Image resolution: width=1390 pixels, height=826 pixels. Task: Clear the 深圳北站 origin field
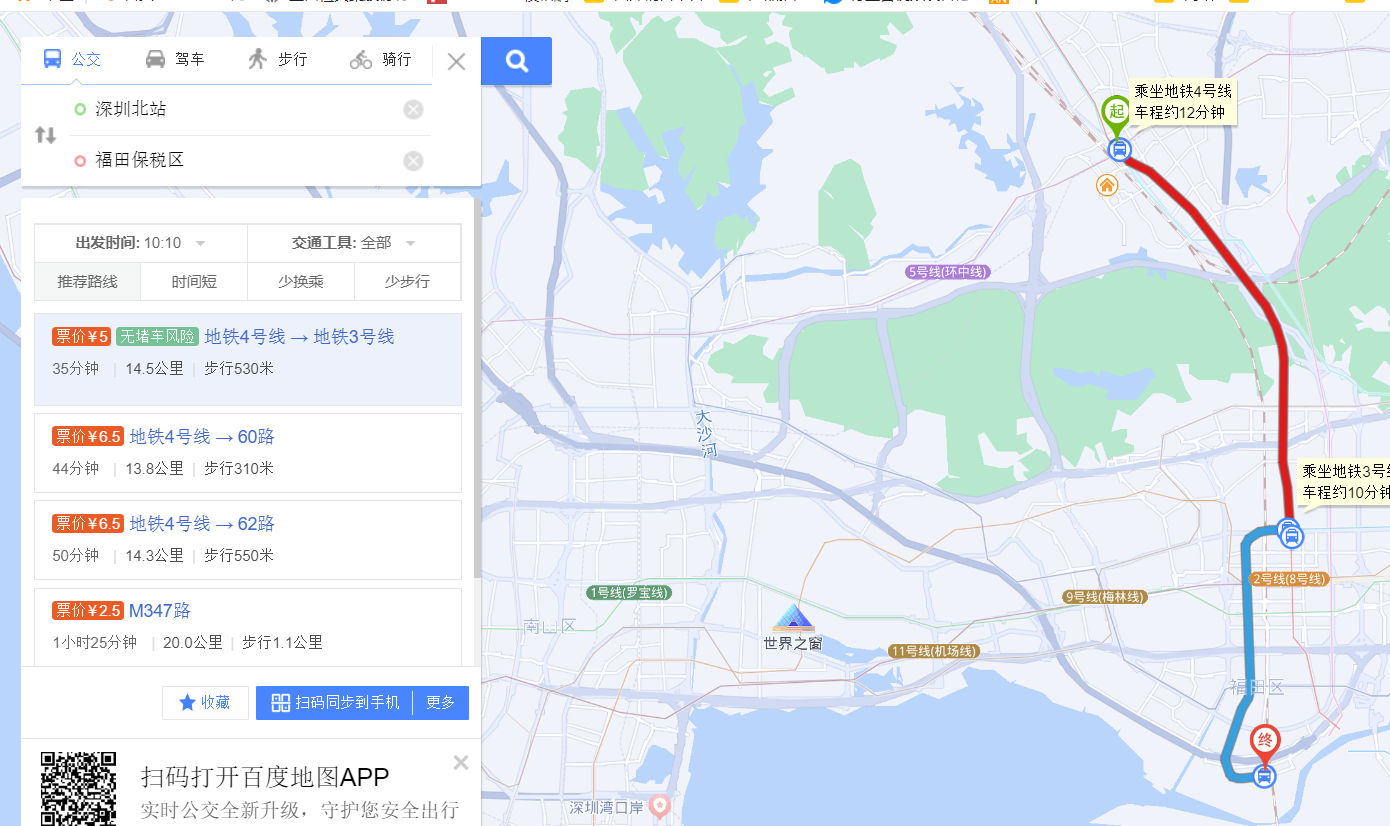pyautogui.click(x=413, y=110)
